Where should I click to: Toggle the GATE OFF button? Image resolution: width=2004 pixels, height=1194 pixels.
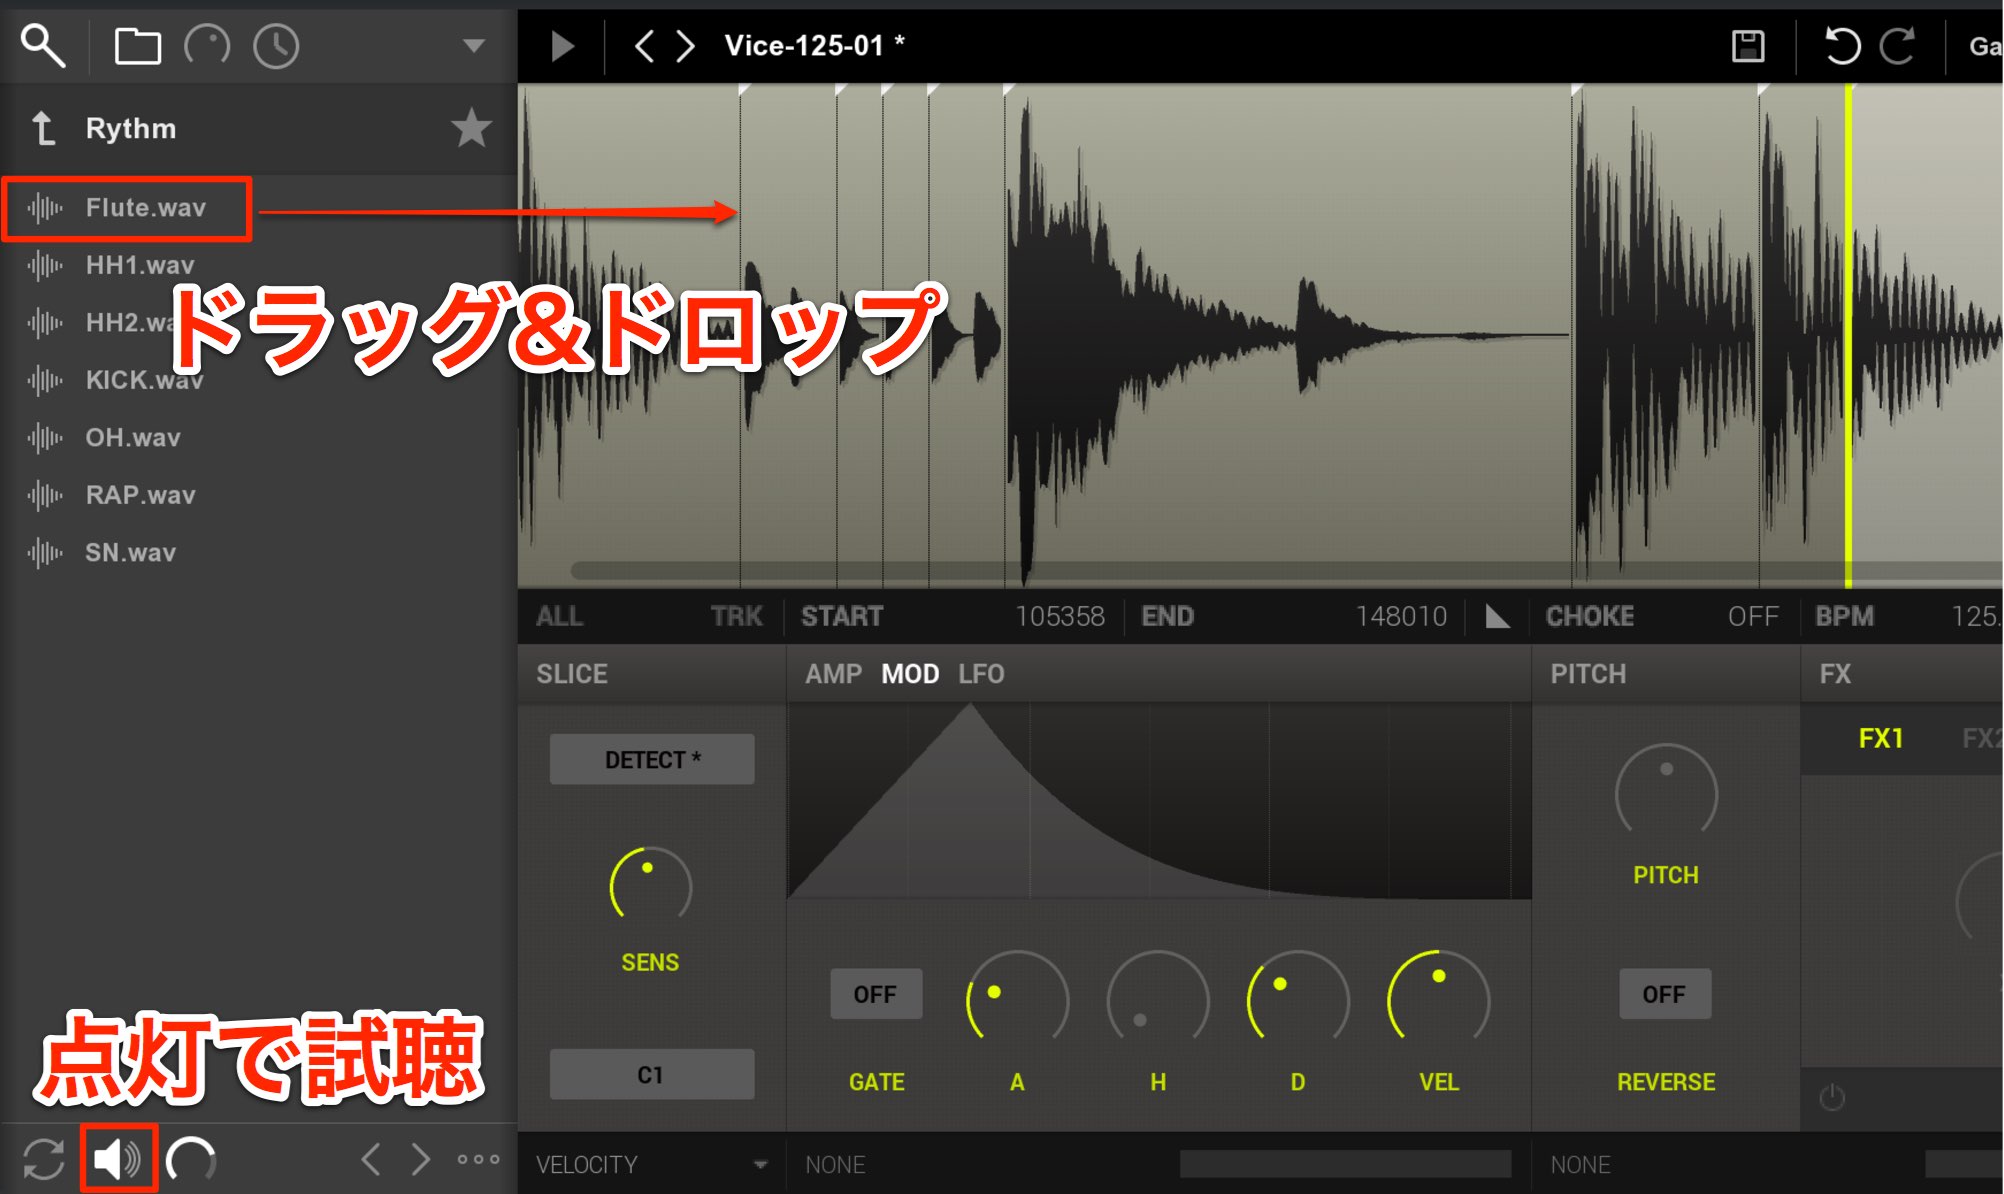(x=876, y=994)
